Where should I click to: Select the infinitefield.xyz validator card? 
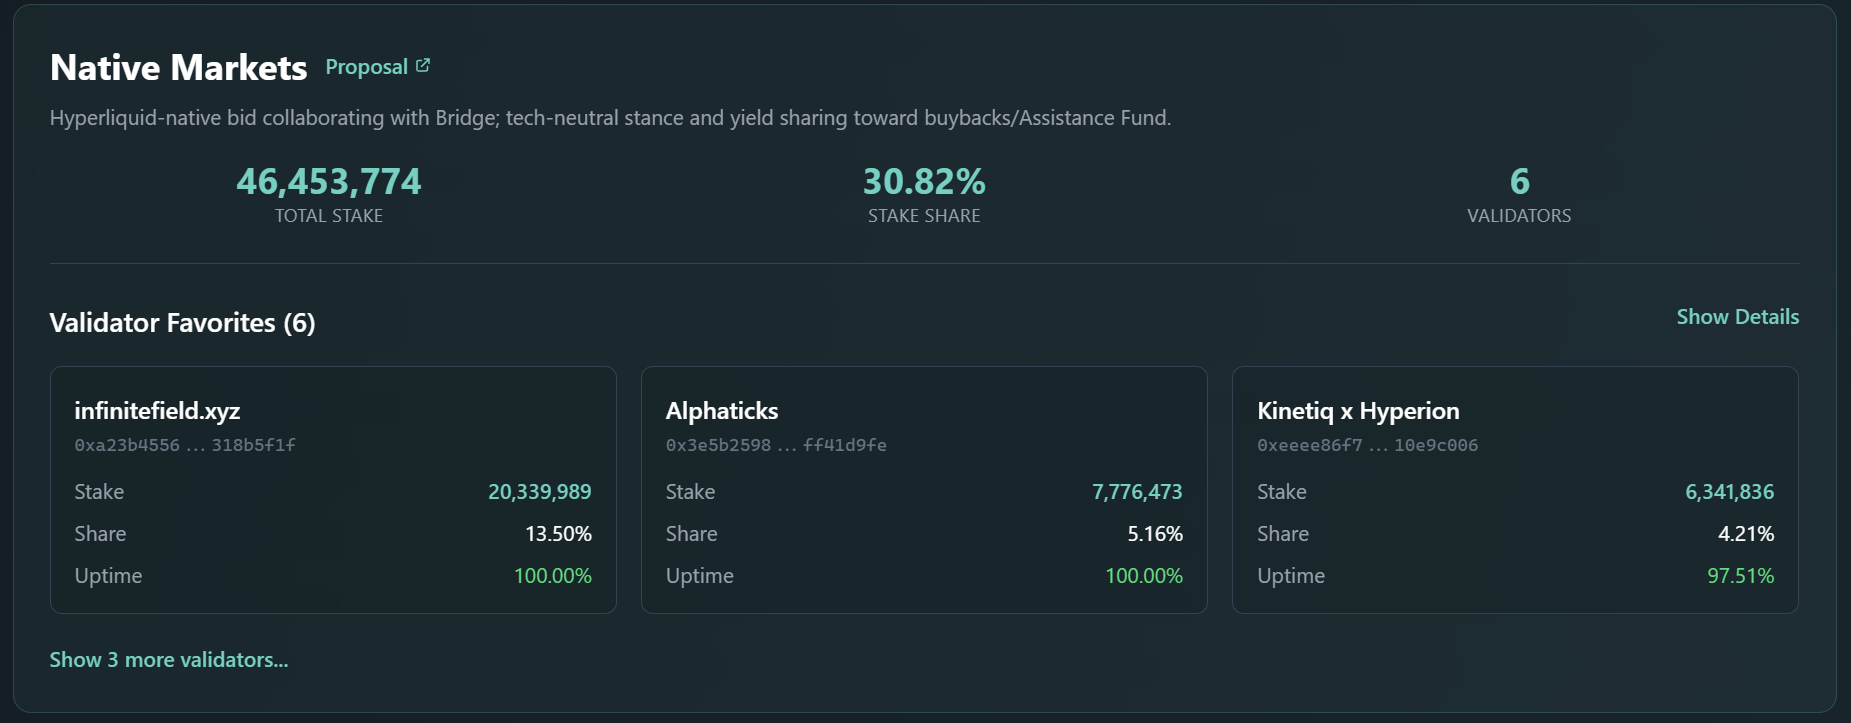[333, 490]
